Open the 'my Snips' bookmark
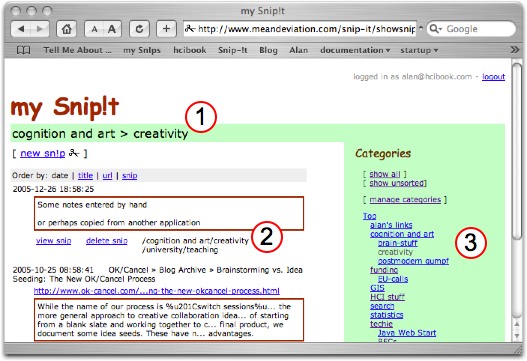Screen dimensions: 527x361 (142, 50)
